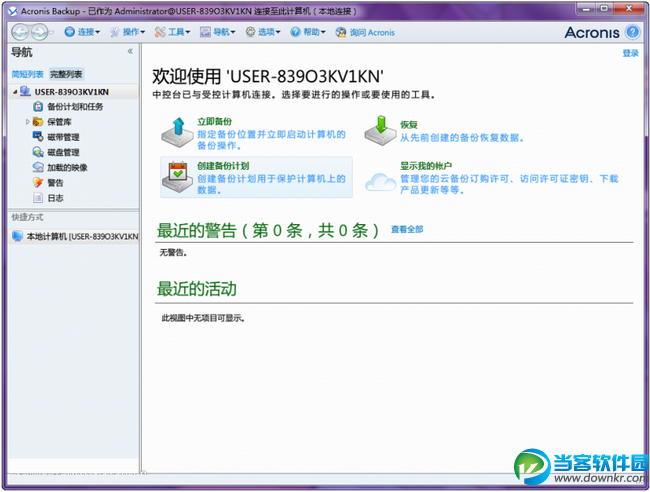The height and width of the screenshot is (492, 650).
Task: Collapse the navigation pane with double chevron
Action: [130, 51]
